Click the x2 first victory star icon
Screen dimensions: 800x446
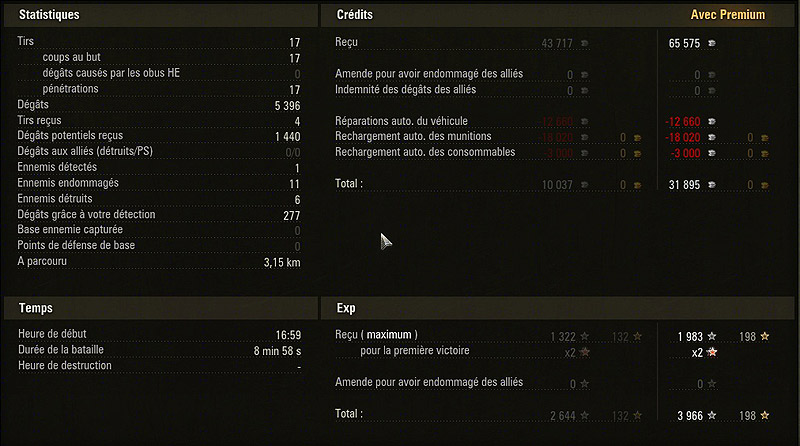pyautogui.click(x=713, y=352)
